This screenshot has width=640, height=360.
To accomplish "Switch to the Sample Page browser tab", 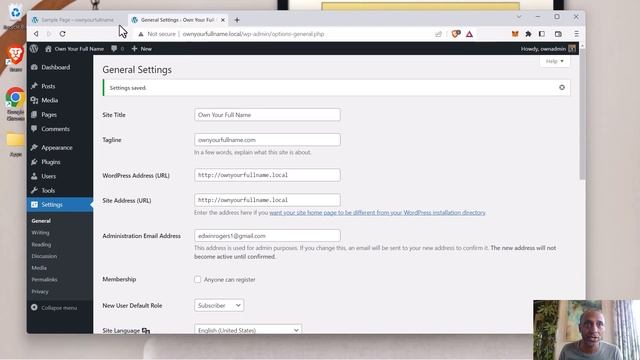I will tap(78, 20).
